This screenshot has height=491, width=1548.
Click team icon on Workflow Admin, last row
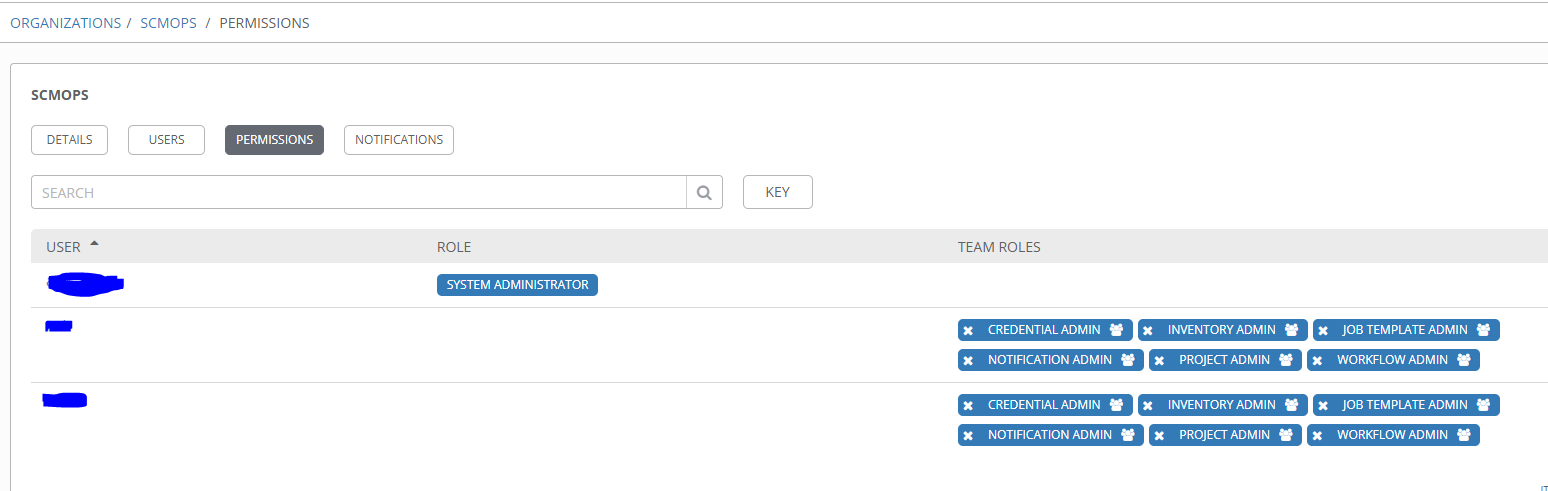pos(1463,435)
